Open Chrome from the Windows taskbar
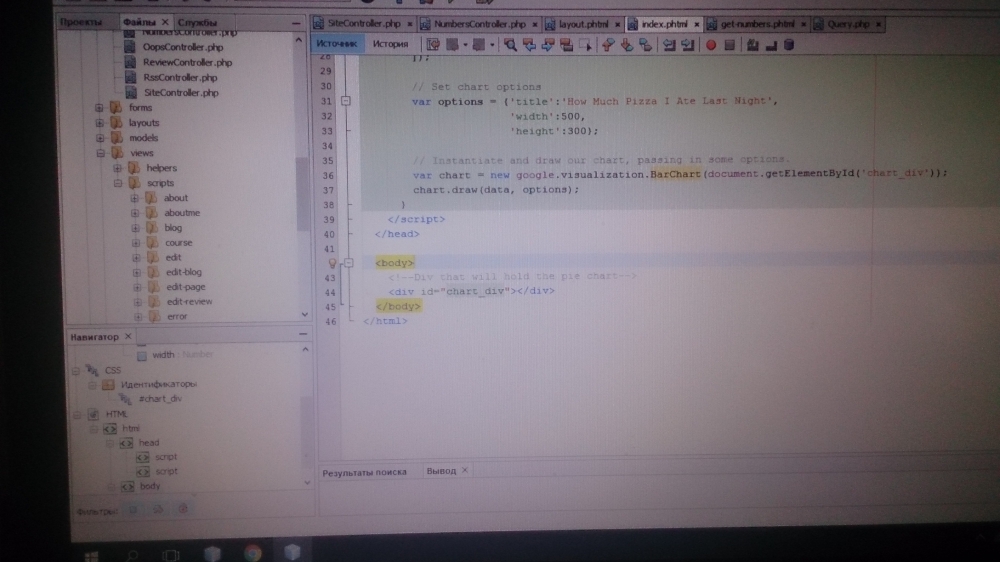 [252, 552]
